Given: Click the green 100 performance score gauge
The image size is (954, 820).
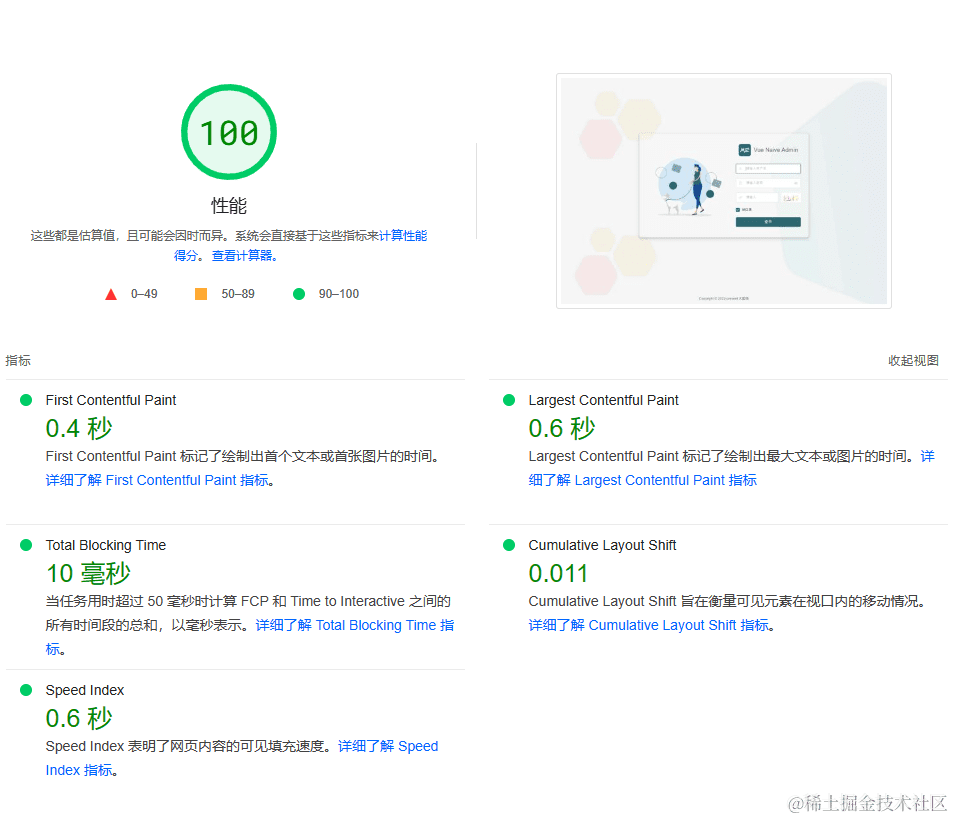Looking at the screenshot, I should click(228, 133).
